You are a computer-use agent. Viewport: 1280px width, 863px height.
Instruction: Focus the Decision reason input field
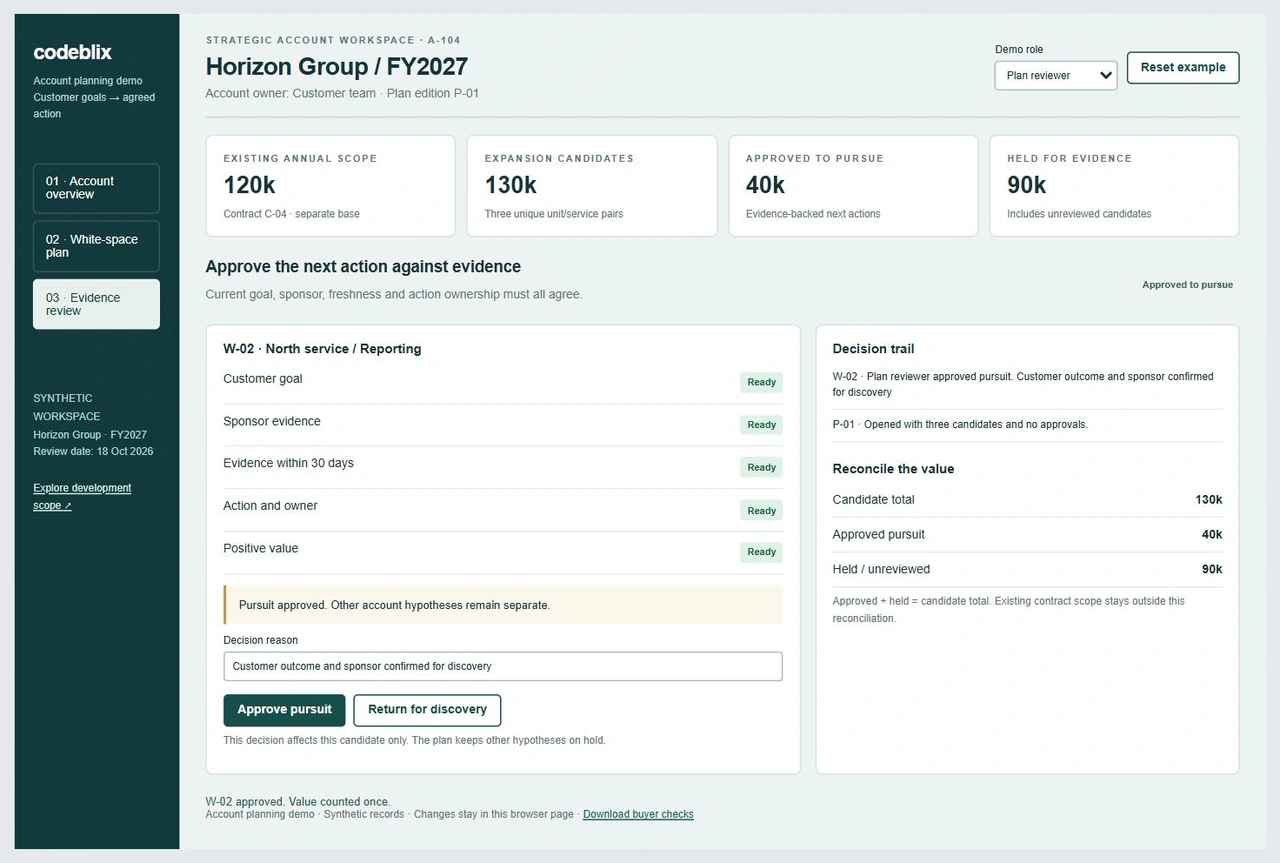(502, 667)
